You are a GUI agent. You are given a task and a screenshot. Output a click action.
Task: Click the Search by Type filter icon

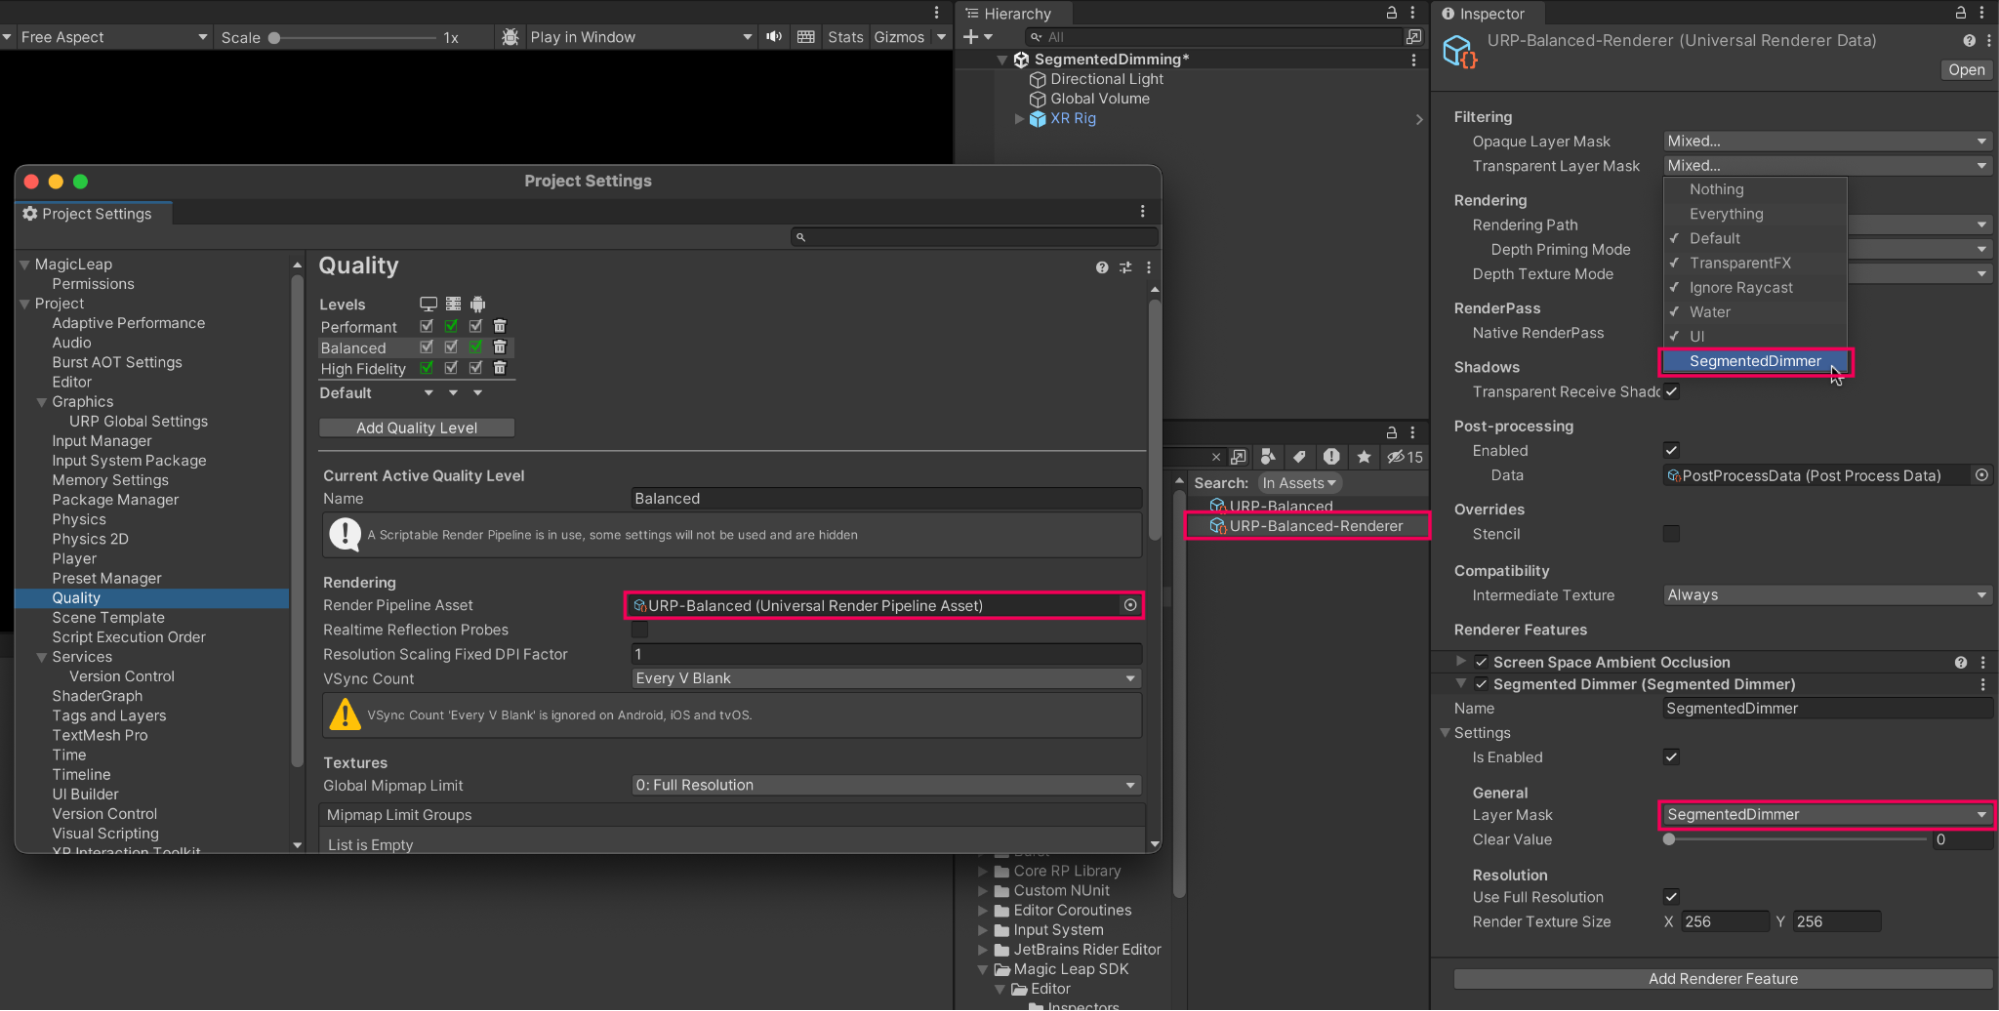pyautogui.click(x=1268, y=457)
